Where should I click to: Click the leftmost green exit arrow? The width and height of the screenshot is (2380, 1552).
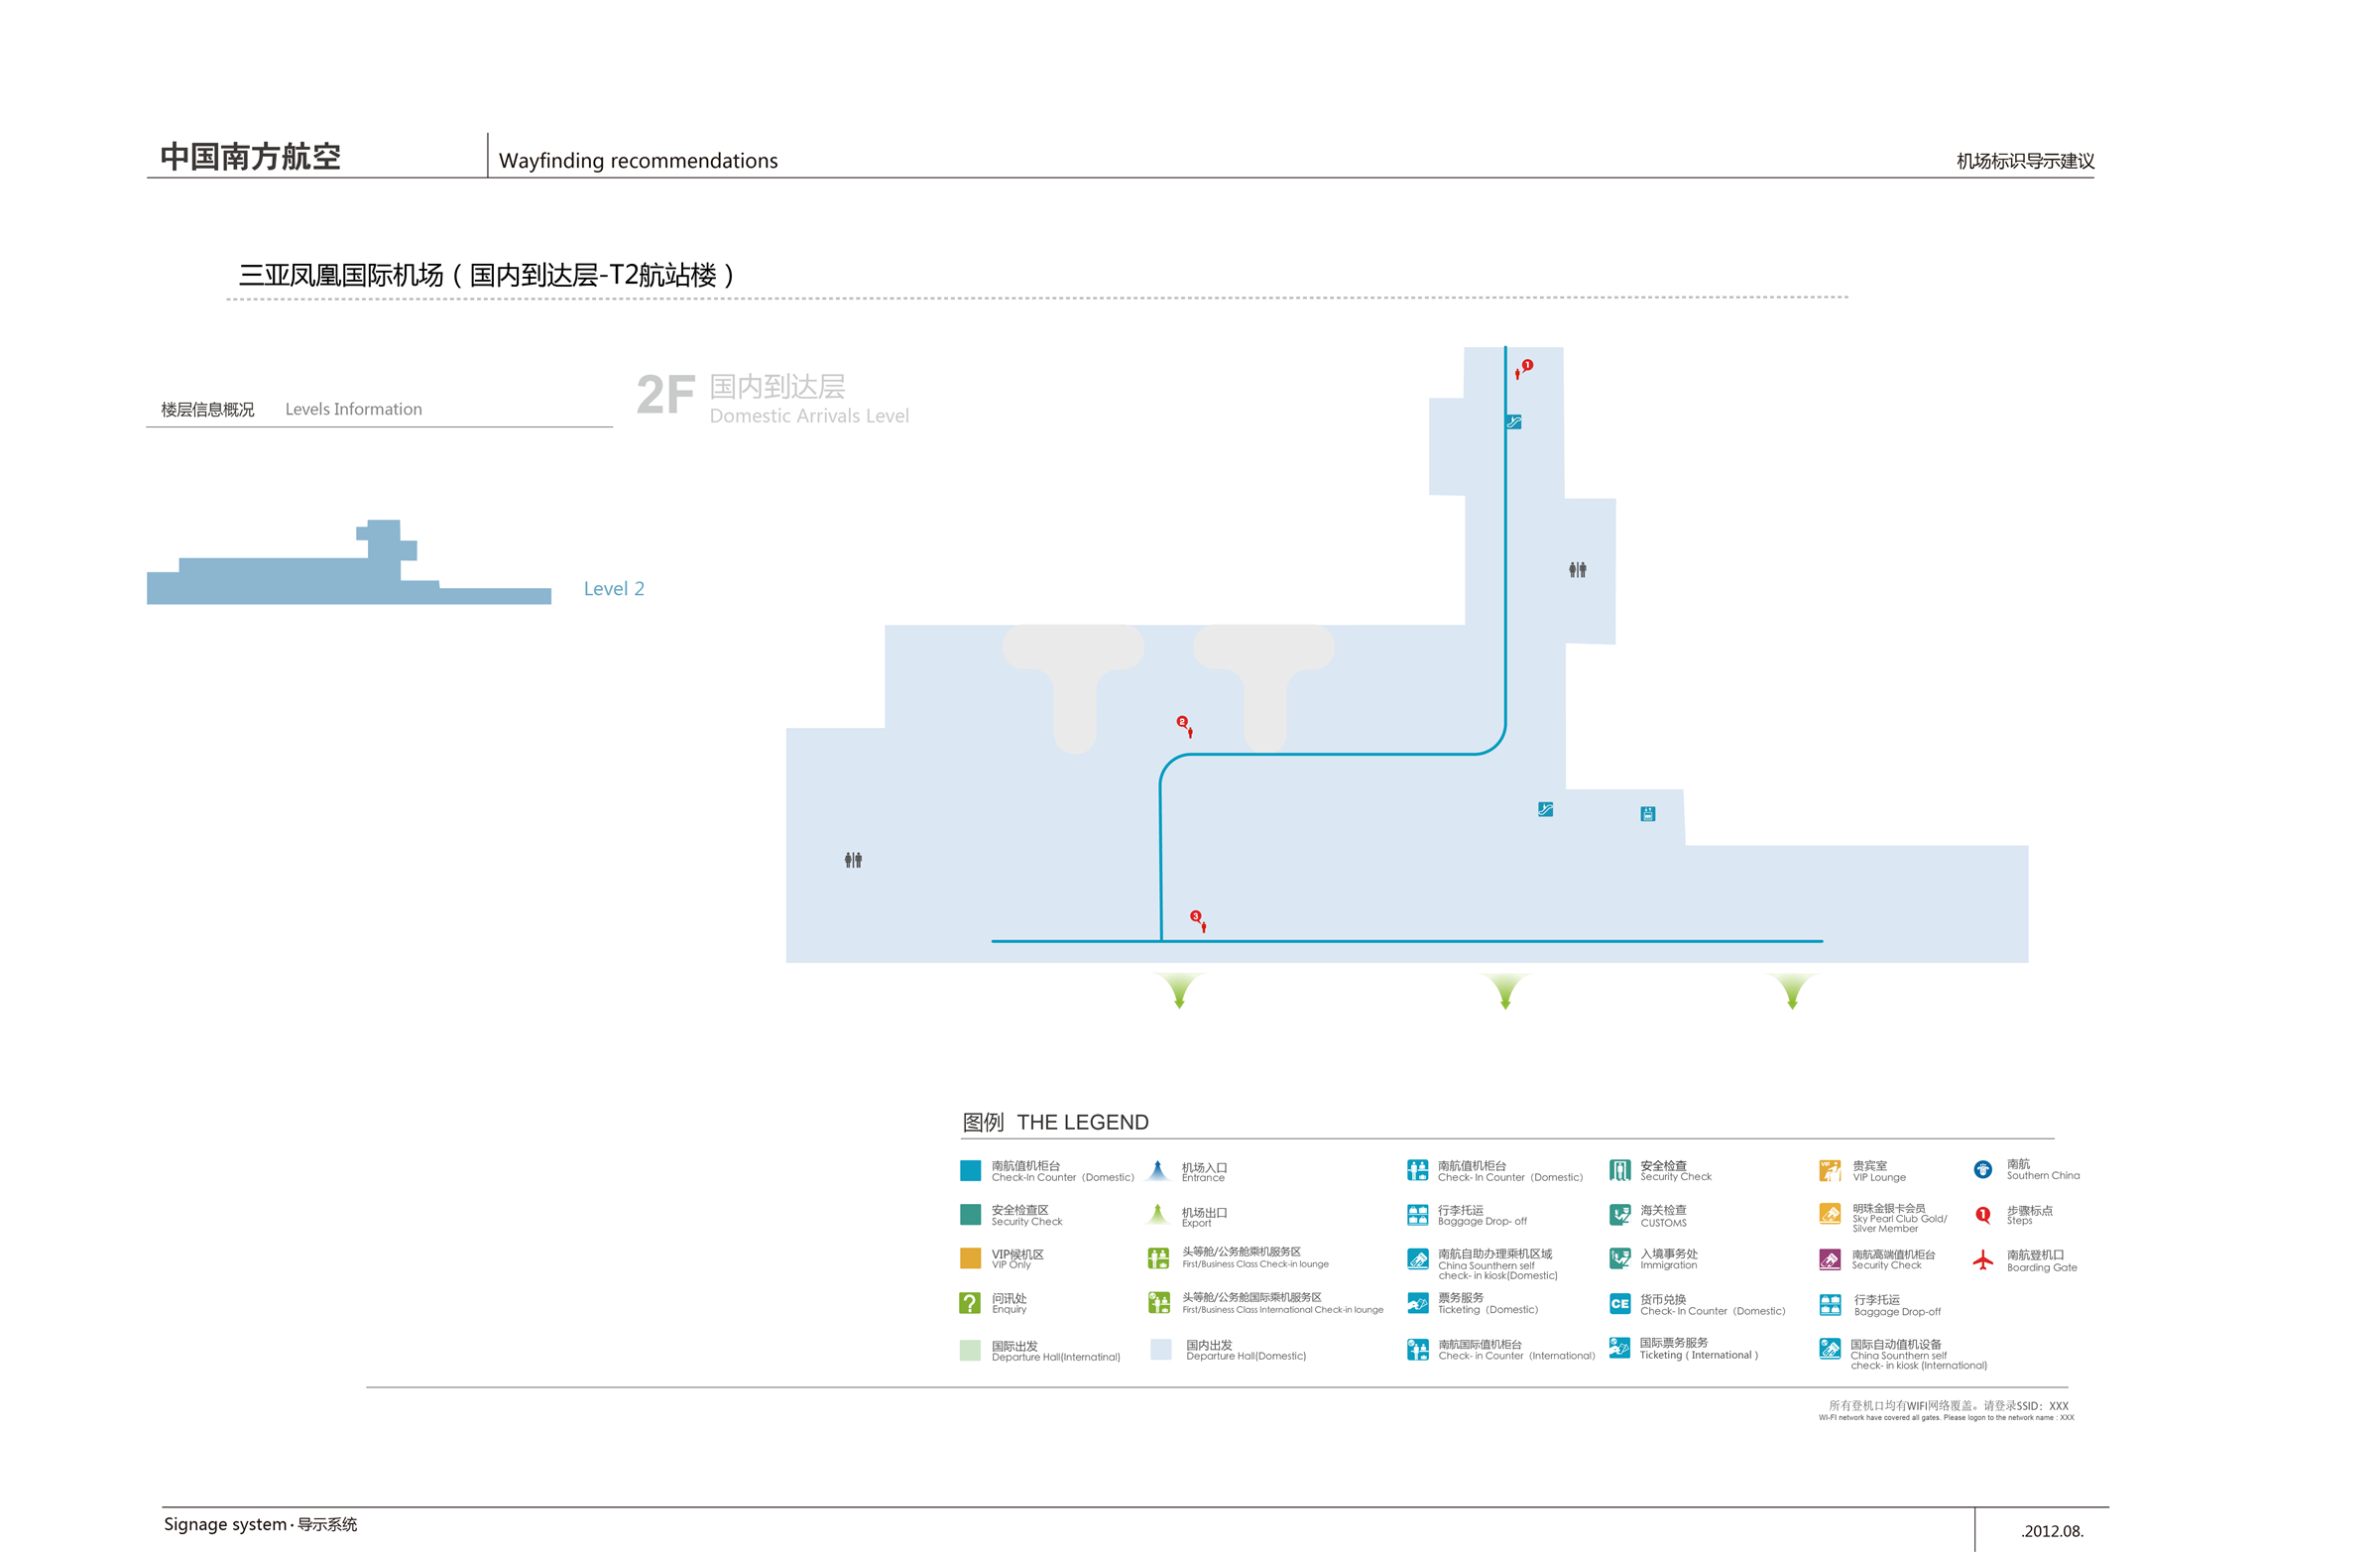[x=1180, y=990]
